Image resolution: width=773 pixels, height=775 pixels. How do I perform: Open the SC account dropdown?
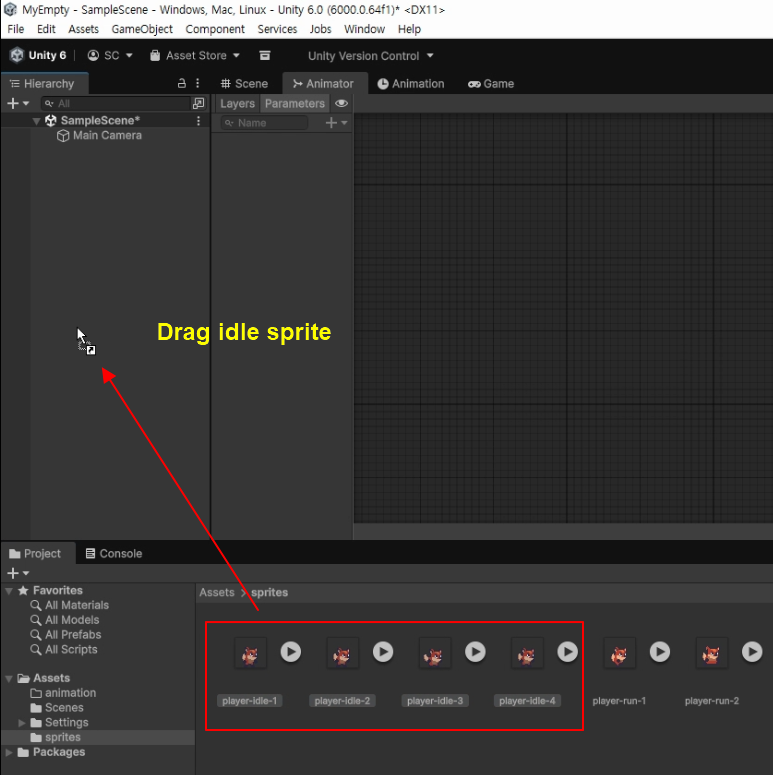point(110,56)
